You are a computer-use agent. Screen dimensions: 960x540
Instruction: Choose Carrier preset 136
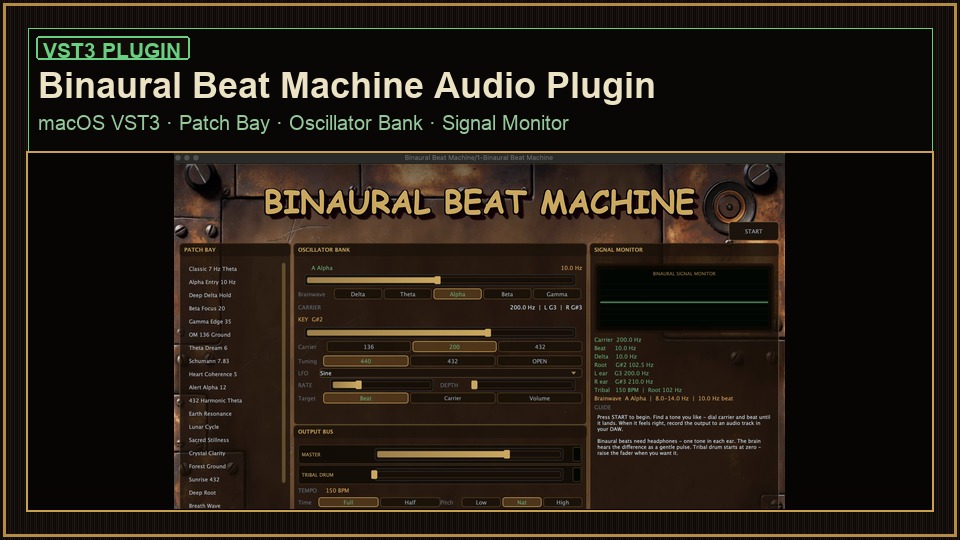point(369,347)
